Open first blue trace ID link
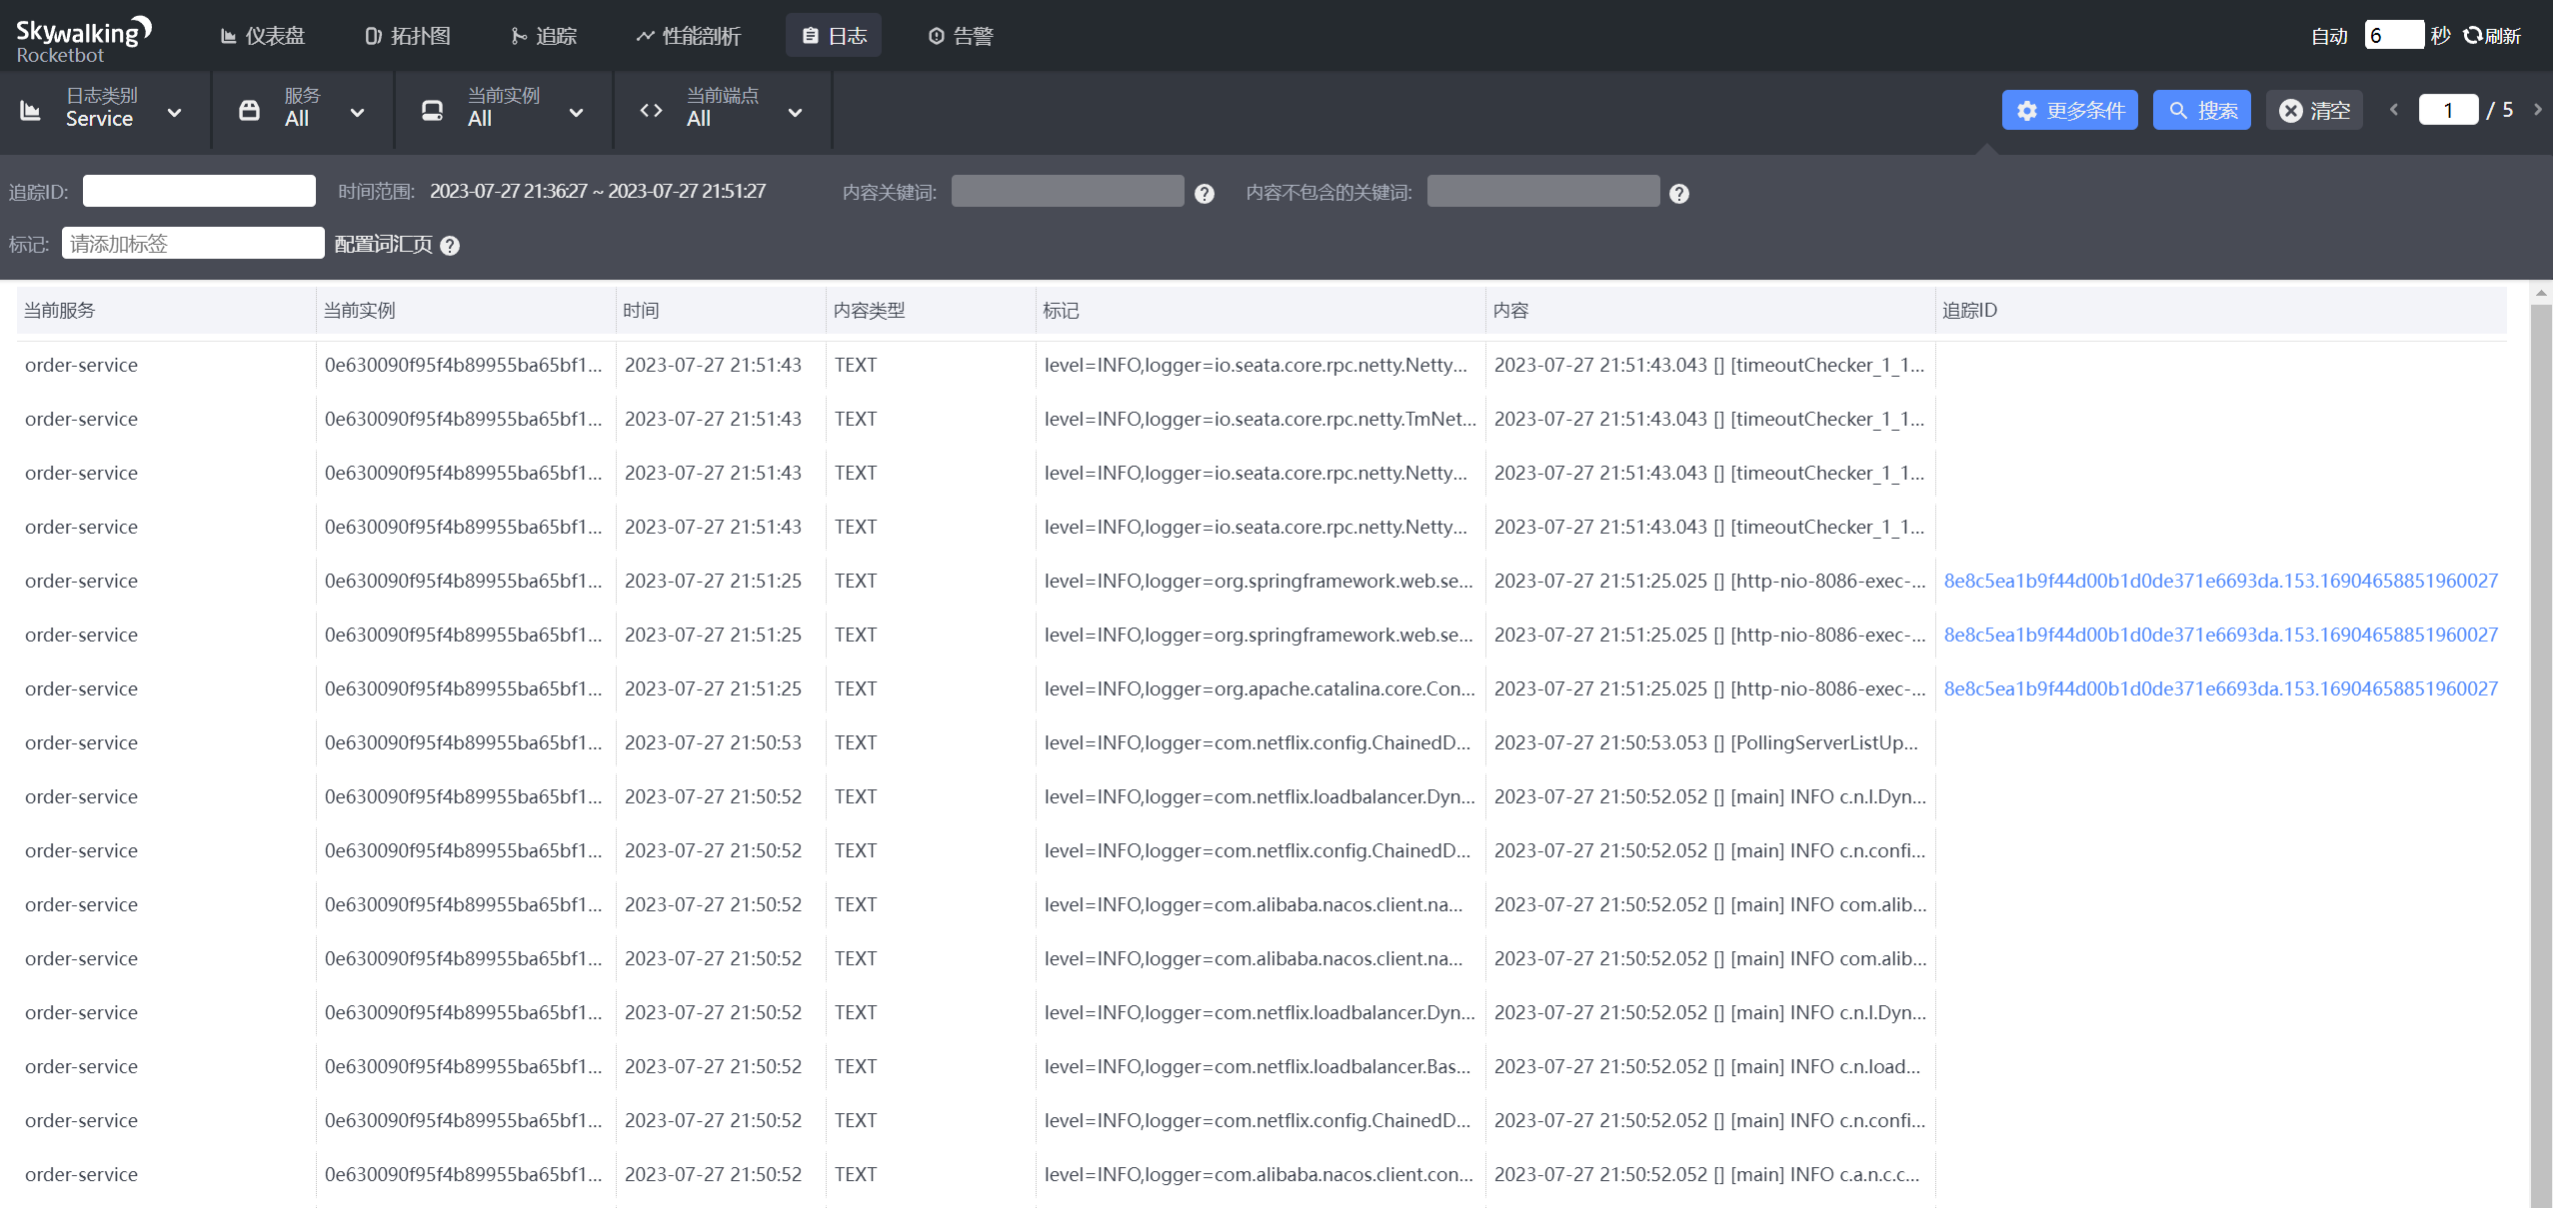 (x=2220, y=581)
